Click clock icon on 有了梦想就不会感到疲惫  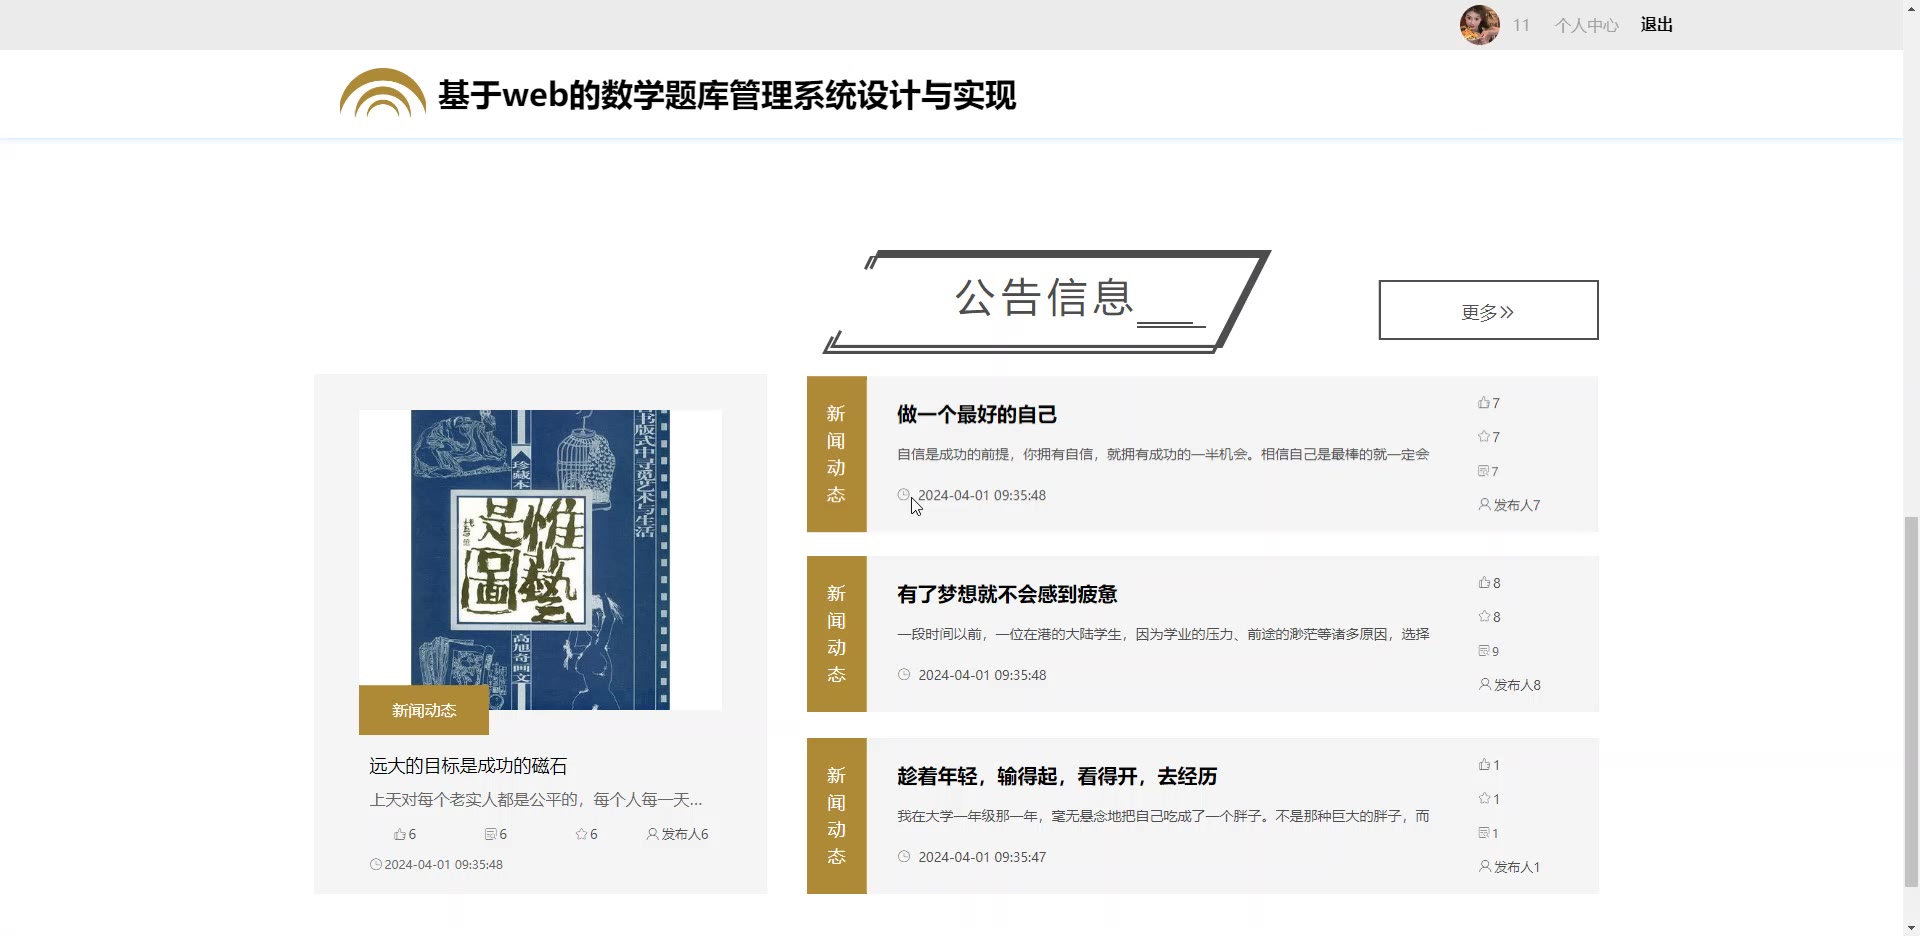pyautogui.click(x=904, y=675)
